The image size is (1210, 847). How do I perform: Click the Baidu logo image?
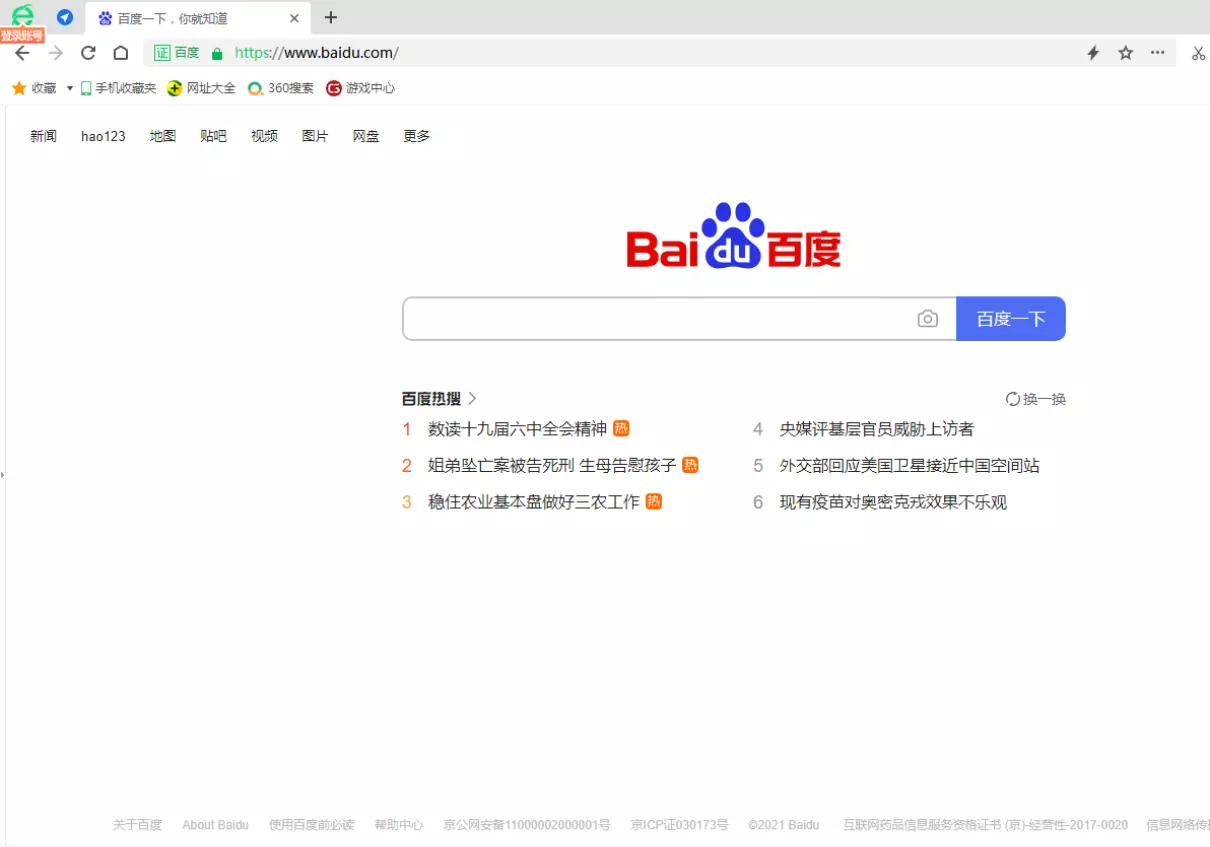coord(734,236)
